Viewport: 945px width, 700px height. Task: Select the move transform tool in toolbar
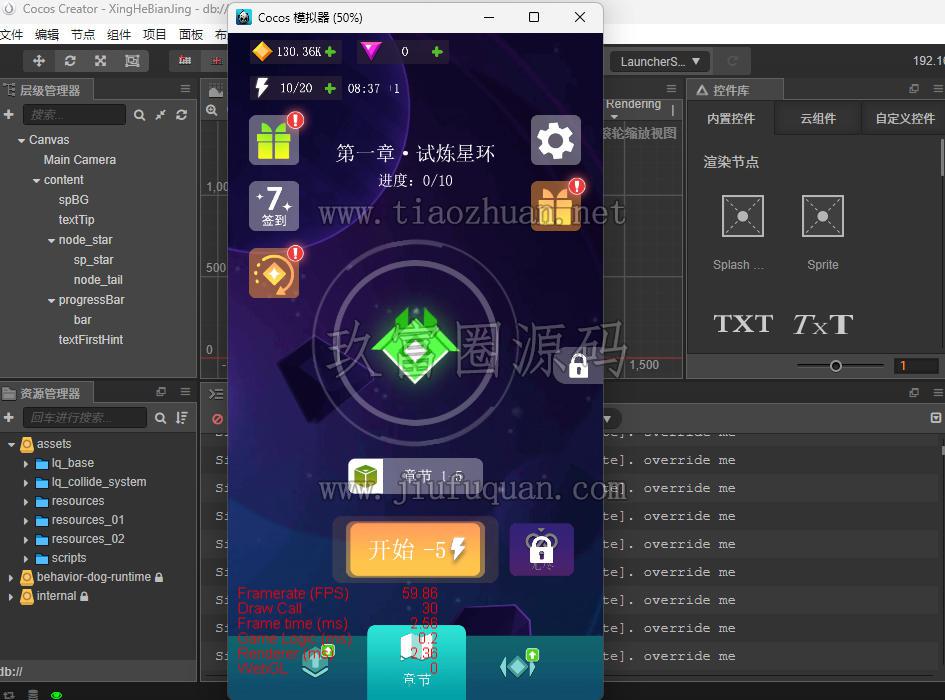click(39, 61)
